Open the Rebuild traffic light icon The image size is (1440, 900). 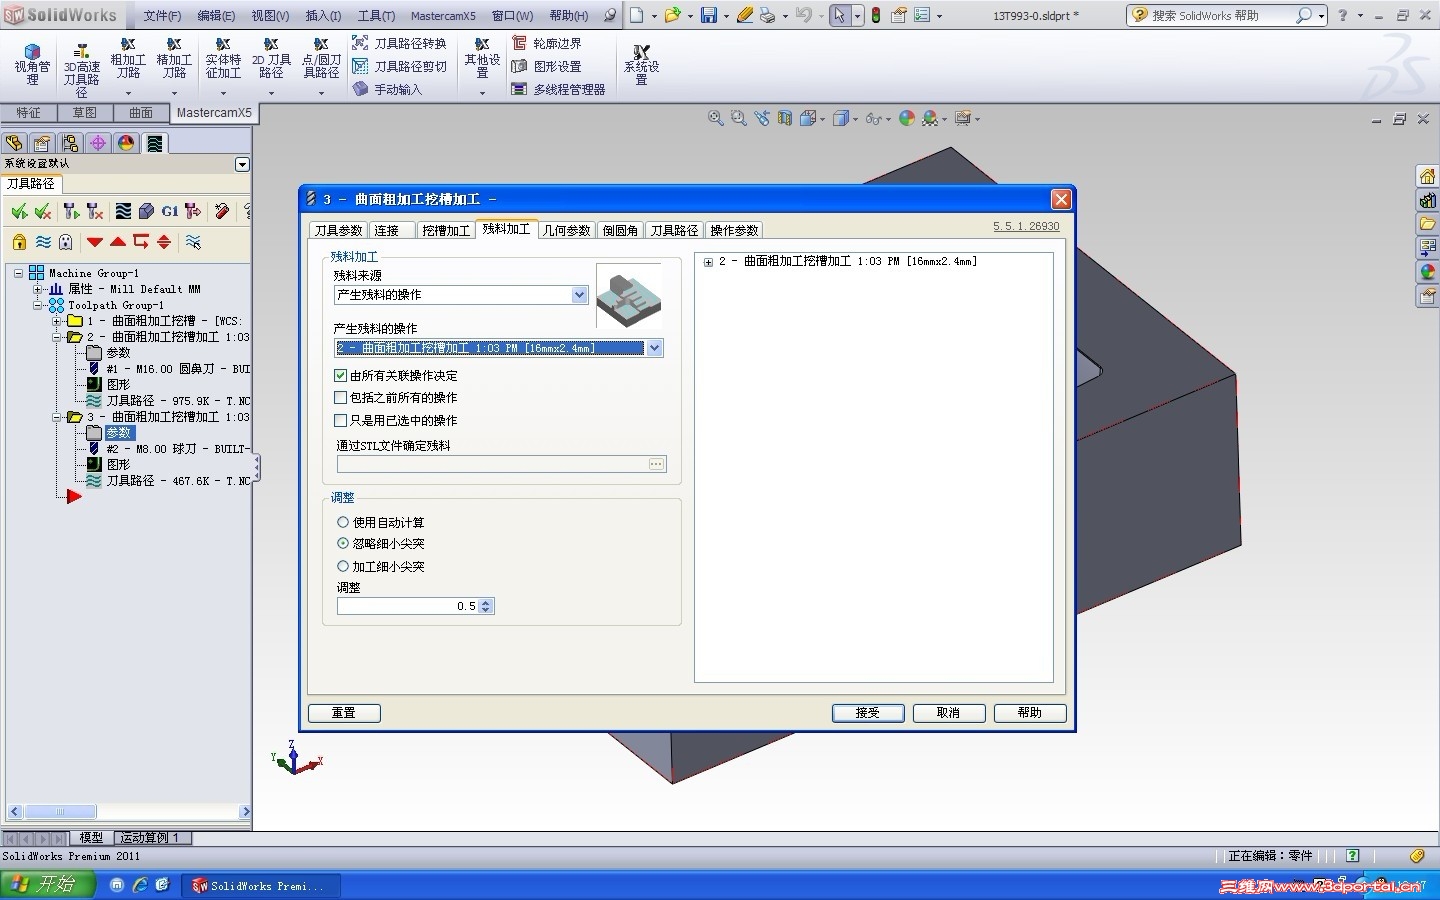pyautogui.click(x=876, y=15)
